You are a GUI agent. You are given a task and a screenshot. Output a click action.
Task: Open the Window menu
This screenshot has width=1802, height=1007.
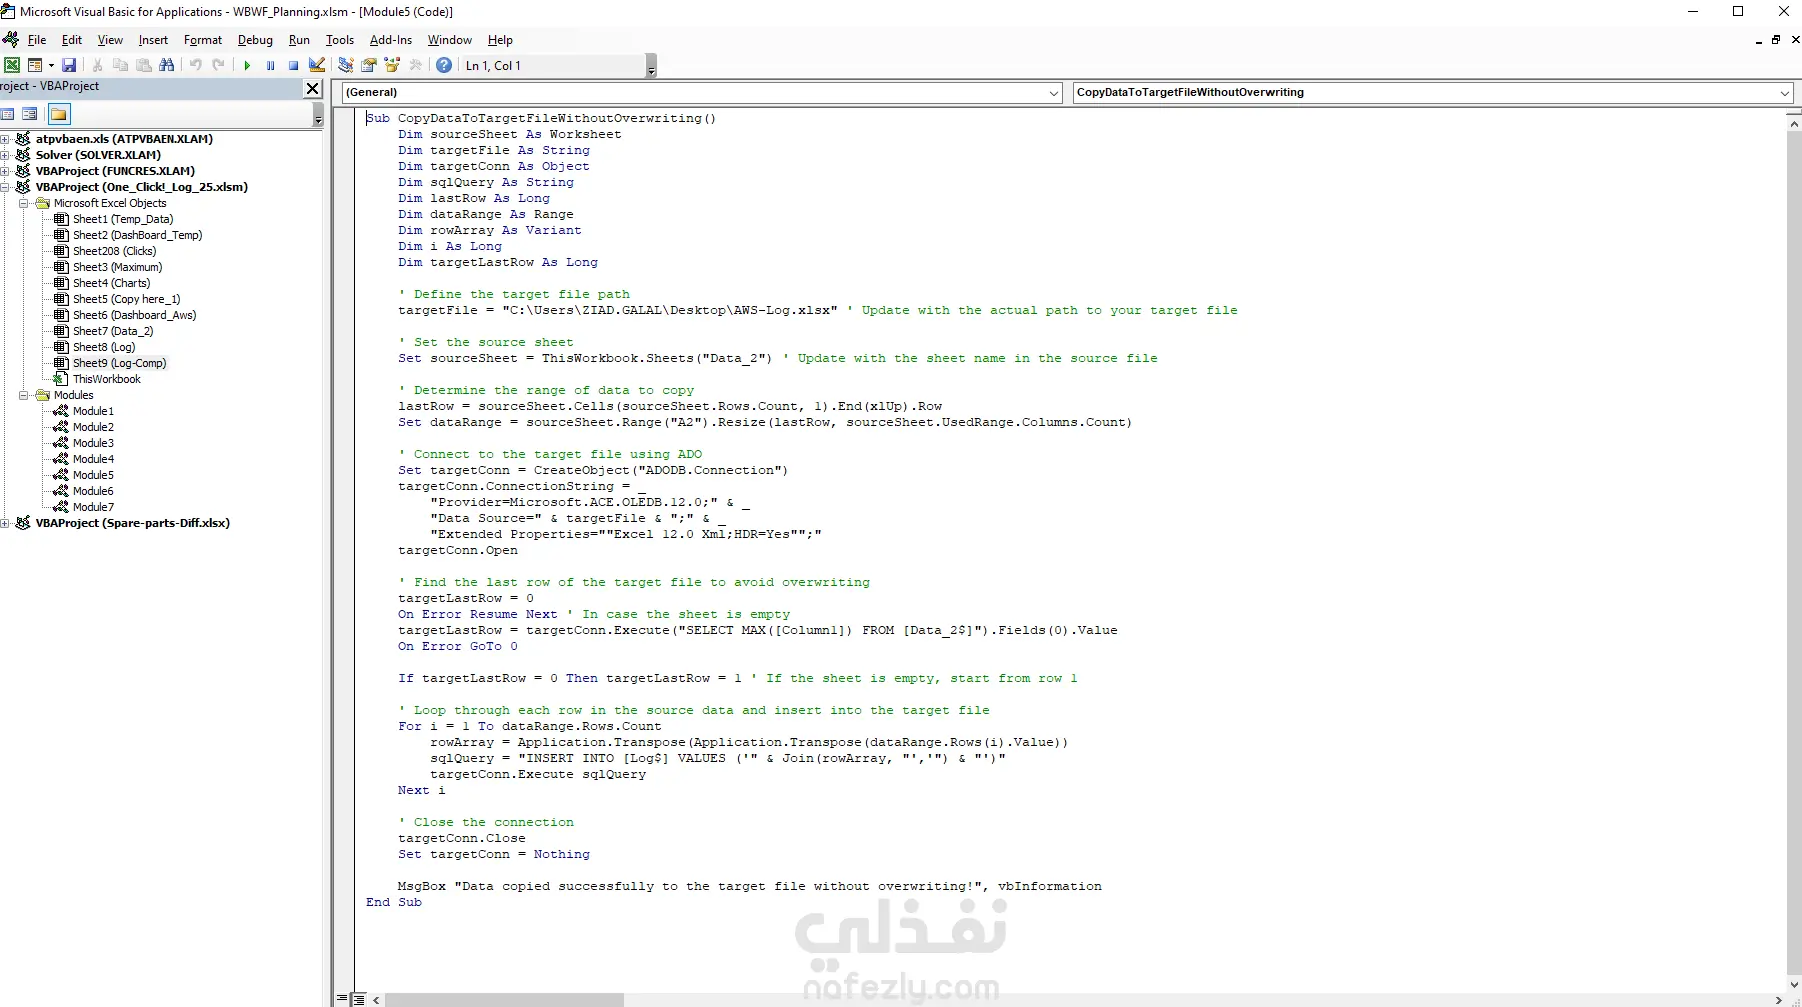450,40
